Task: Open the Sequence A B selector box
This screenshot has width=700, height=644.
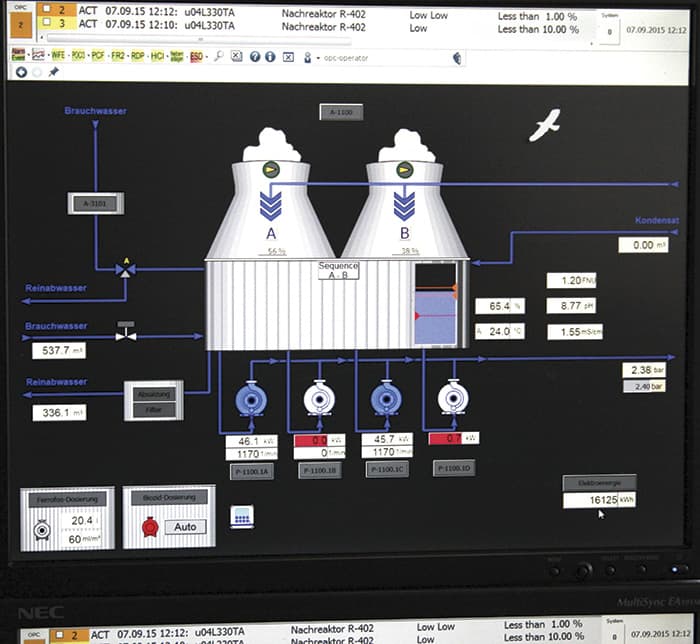Action: 338,272
